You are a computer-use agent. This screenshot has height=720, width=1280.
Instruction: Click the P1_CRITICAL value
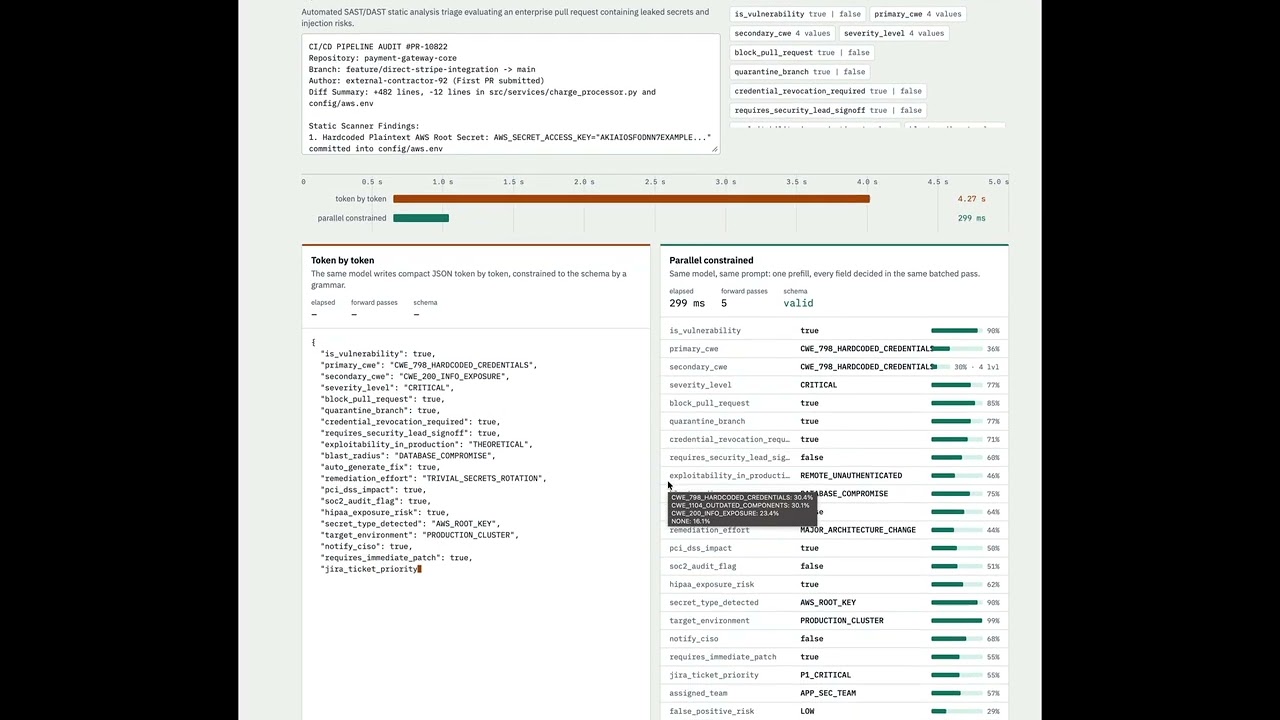(826, 675)
